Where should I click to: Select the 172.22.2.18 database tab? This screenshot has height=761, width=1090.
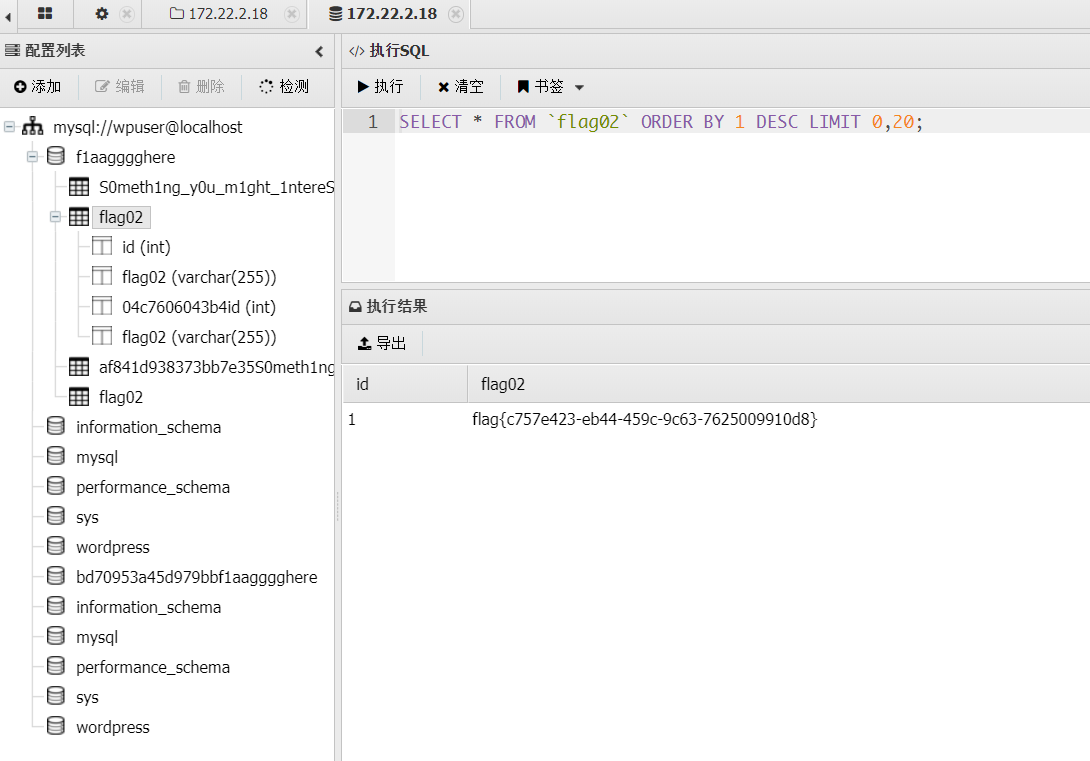coord(383,14)
